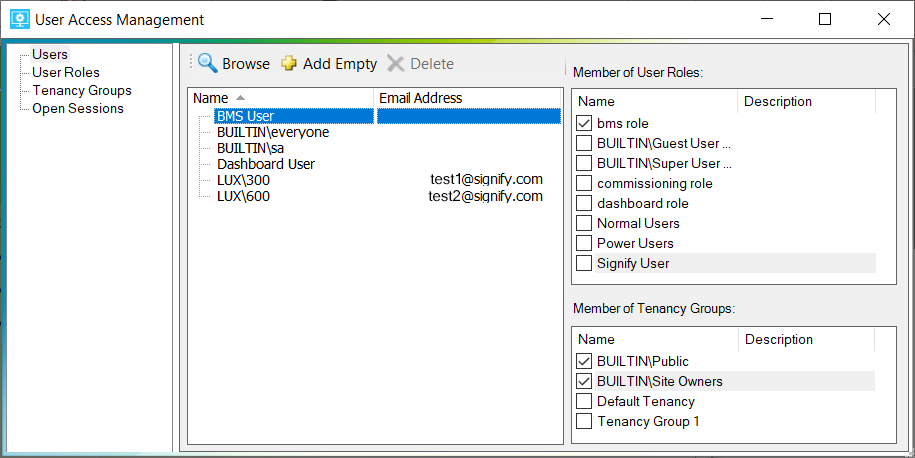Maximize the User Access Management window

pos(824,19)
